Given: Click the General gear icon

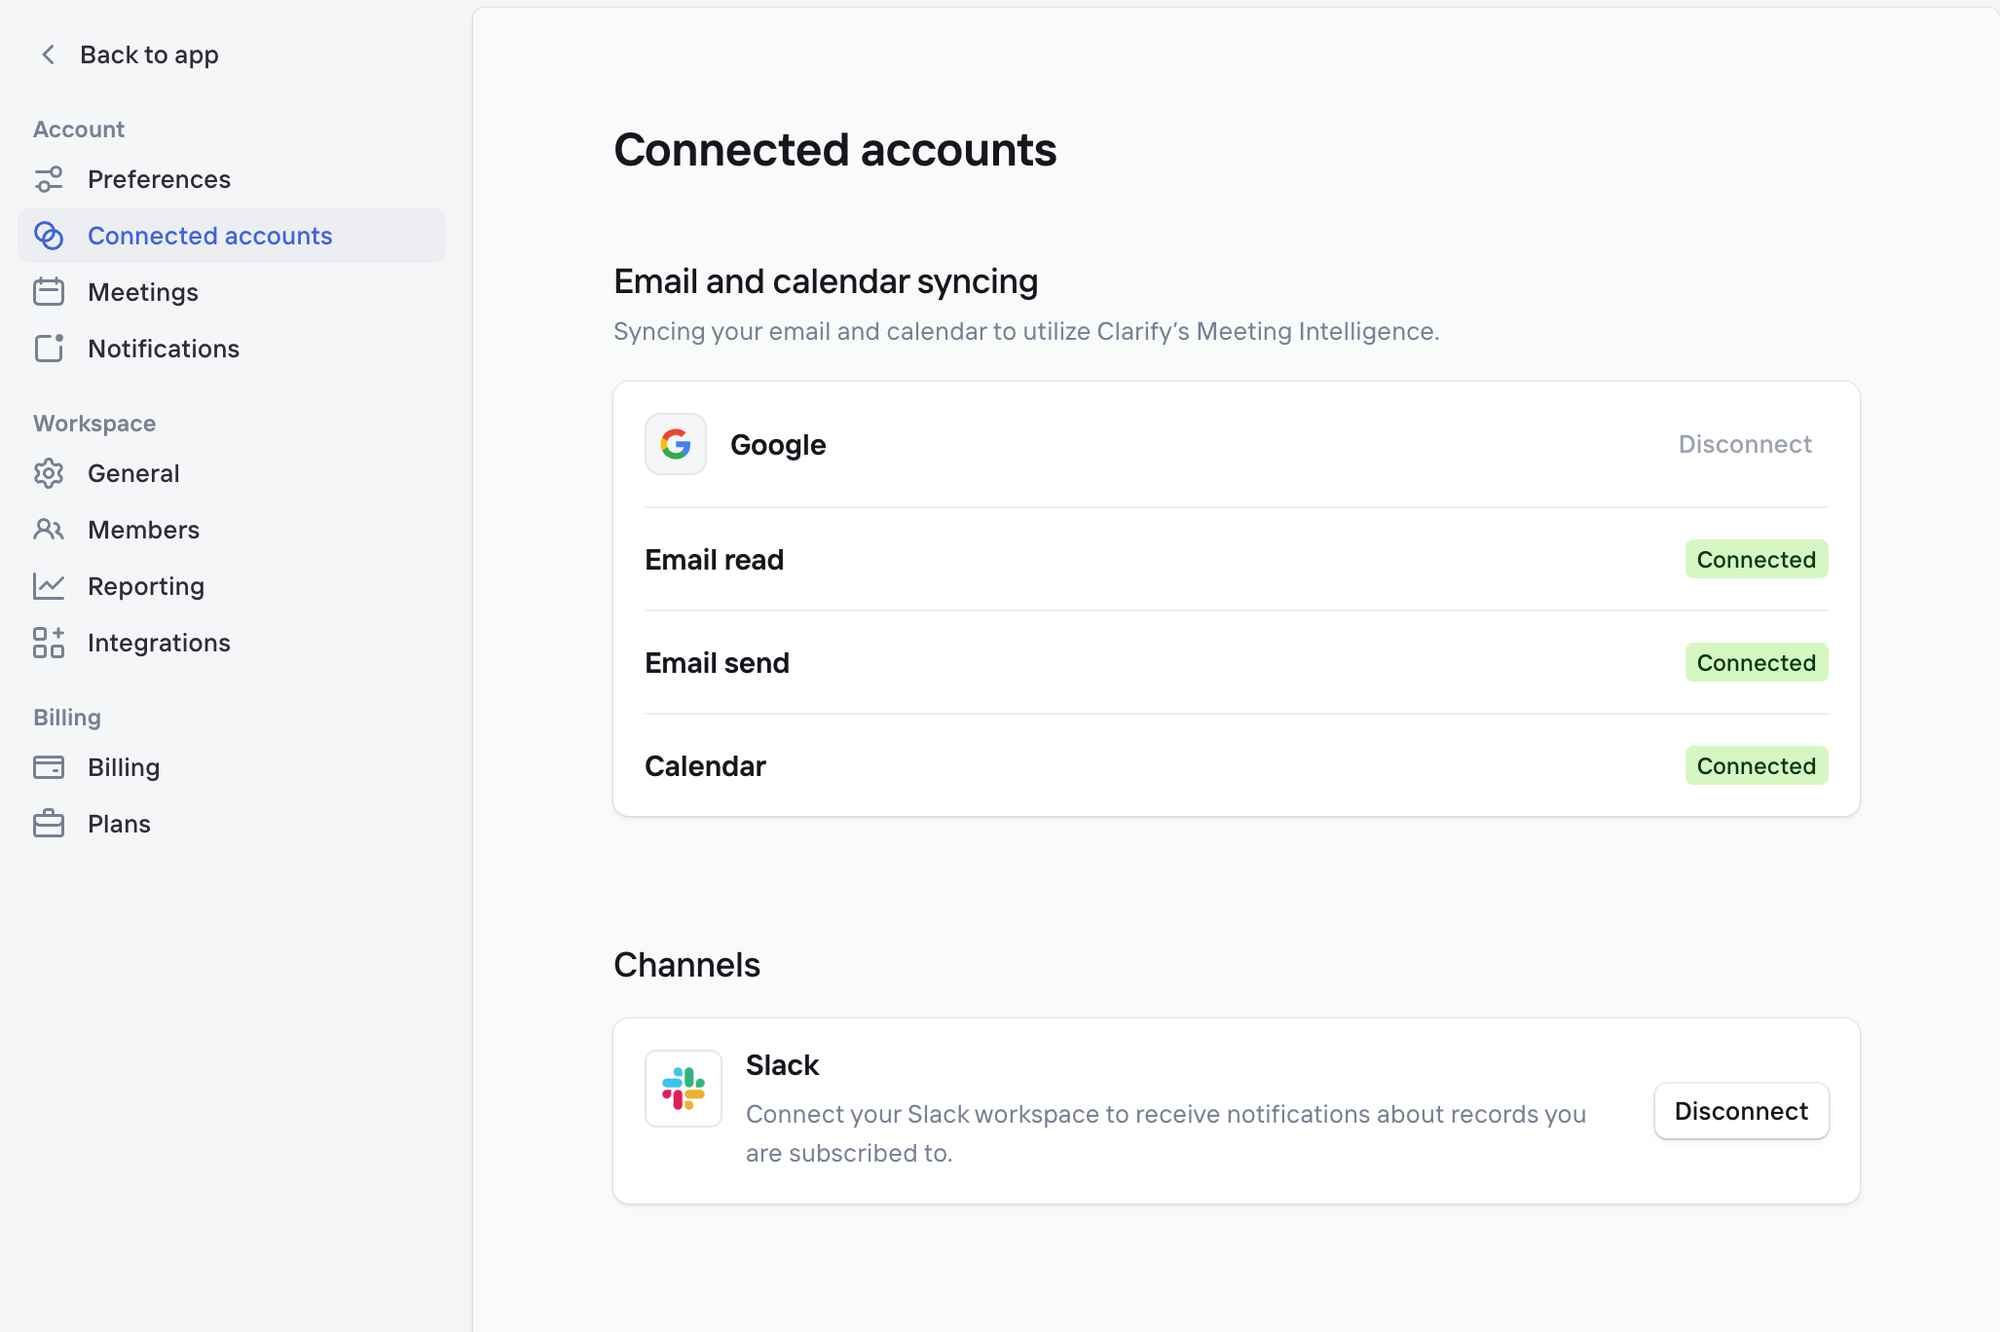Looking at the screenshot, I should click(48, 473).
